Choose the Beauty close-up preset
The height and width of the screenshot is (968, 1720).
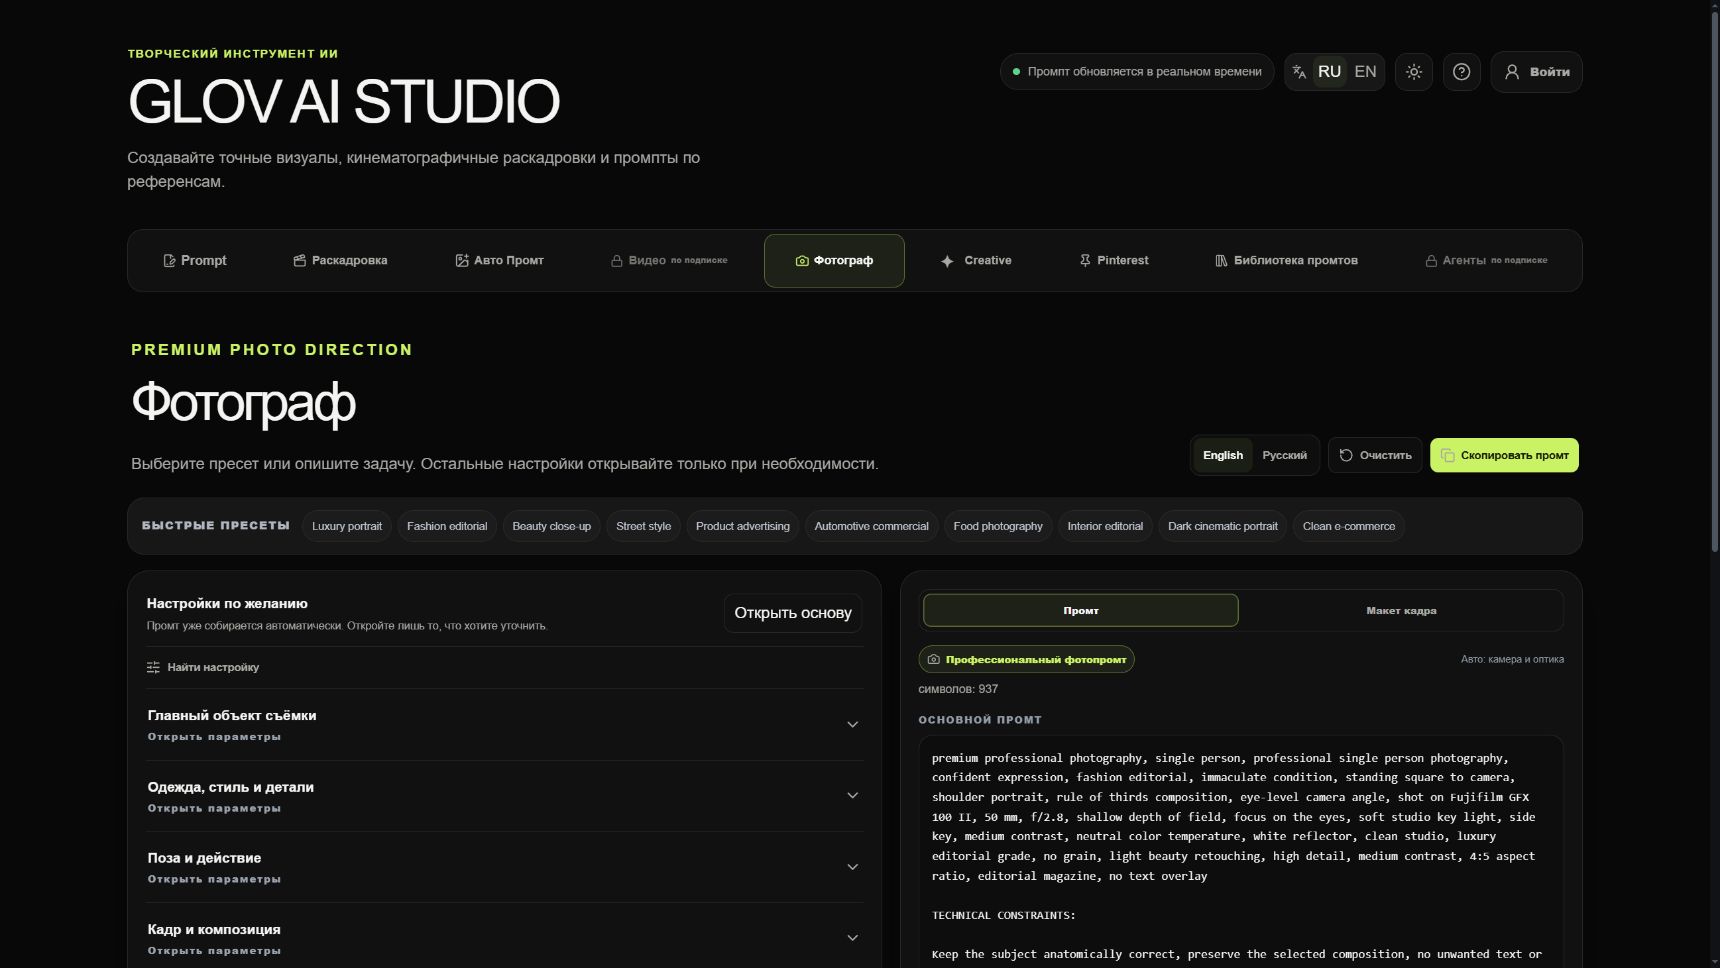click(x=551, y=526)
